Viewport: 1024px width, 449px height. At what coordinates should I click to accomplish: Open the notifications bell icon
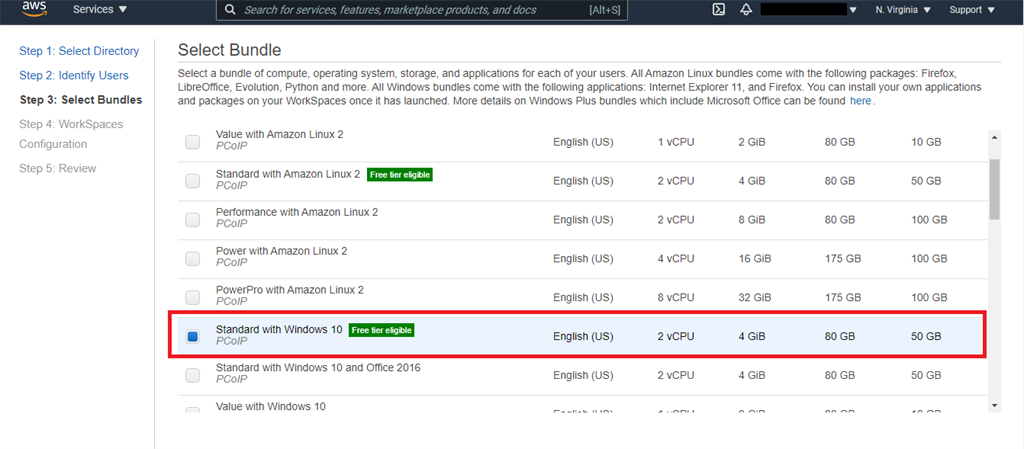[746, 10]
